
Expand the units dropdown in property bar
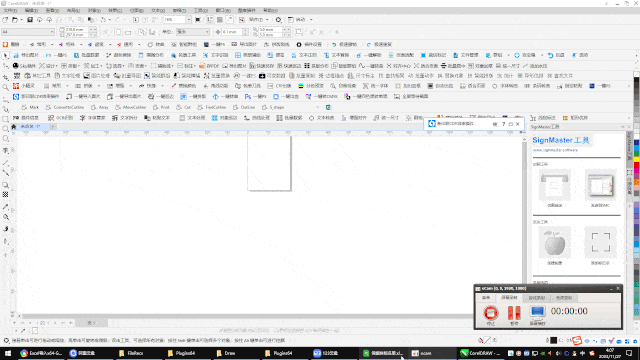pyautogui.click(x=207, y=32)
